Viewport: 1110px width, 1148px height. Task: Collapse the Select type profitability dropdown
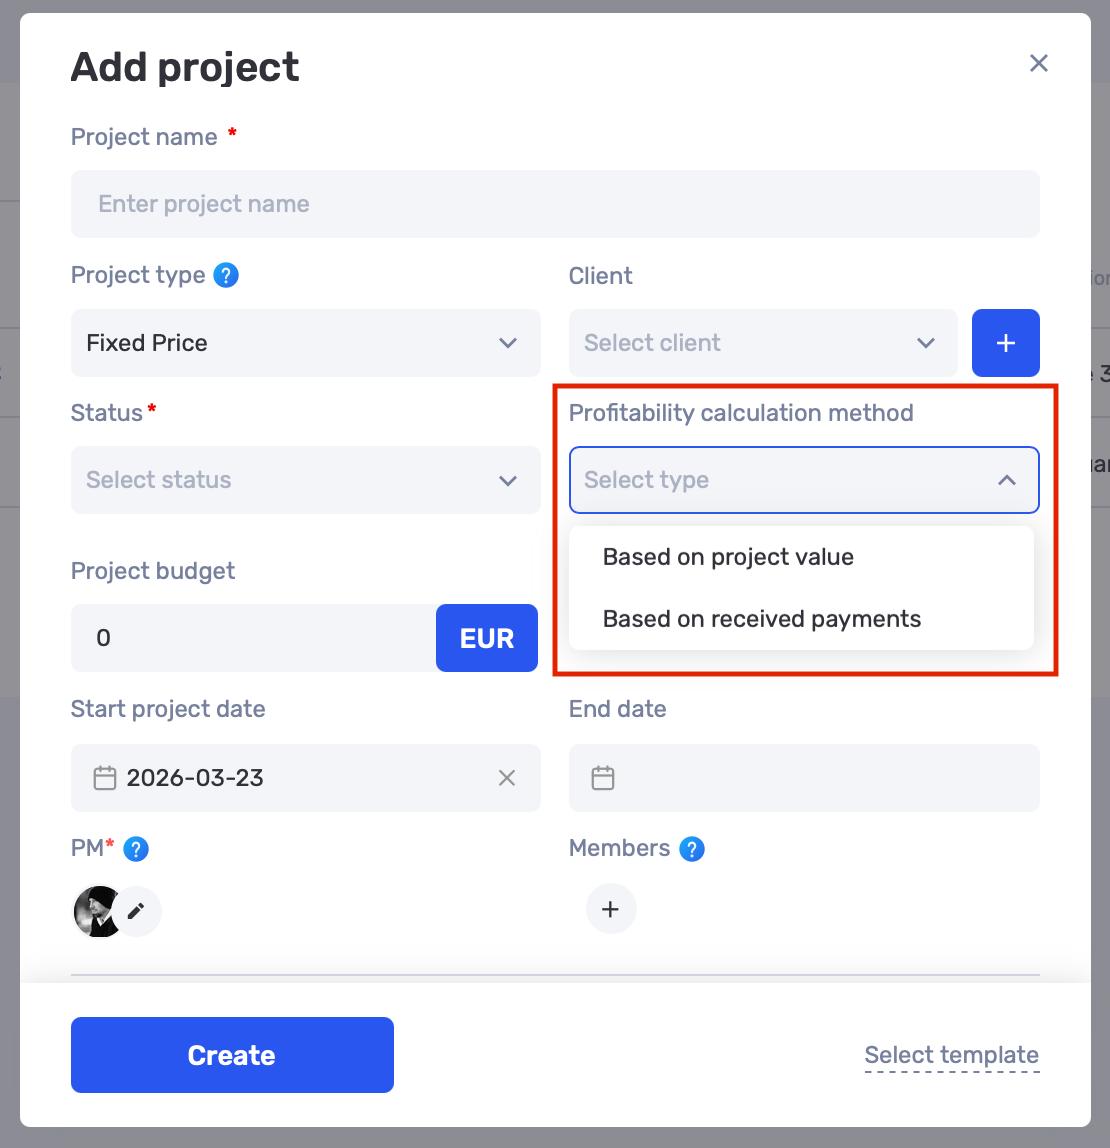804,480
